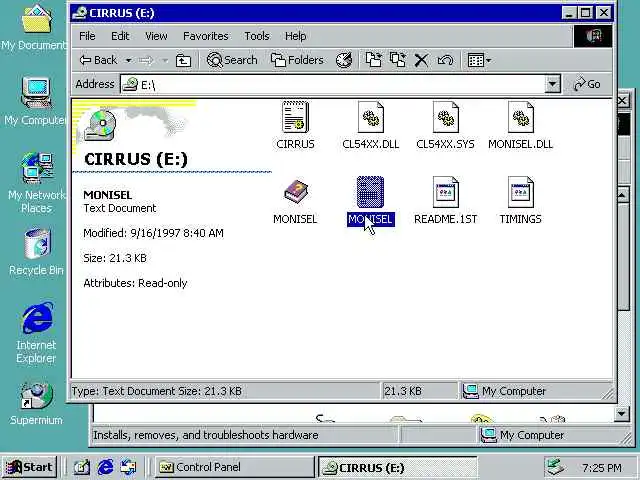Click the Delete X toolbar icon
This screenshot has height=480, width=640.
421,60
